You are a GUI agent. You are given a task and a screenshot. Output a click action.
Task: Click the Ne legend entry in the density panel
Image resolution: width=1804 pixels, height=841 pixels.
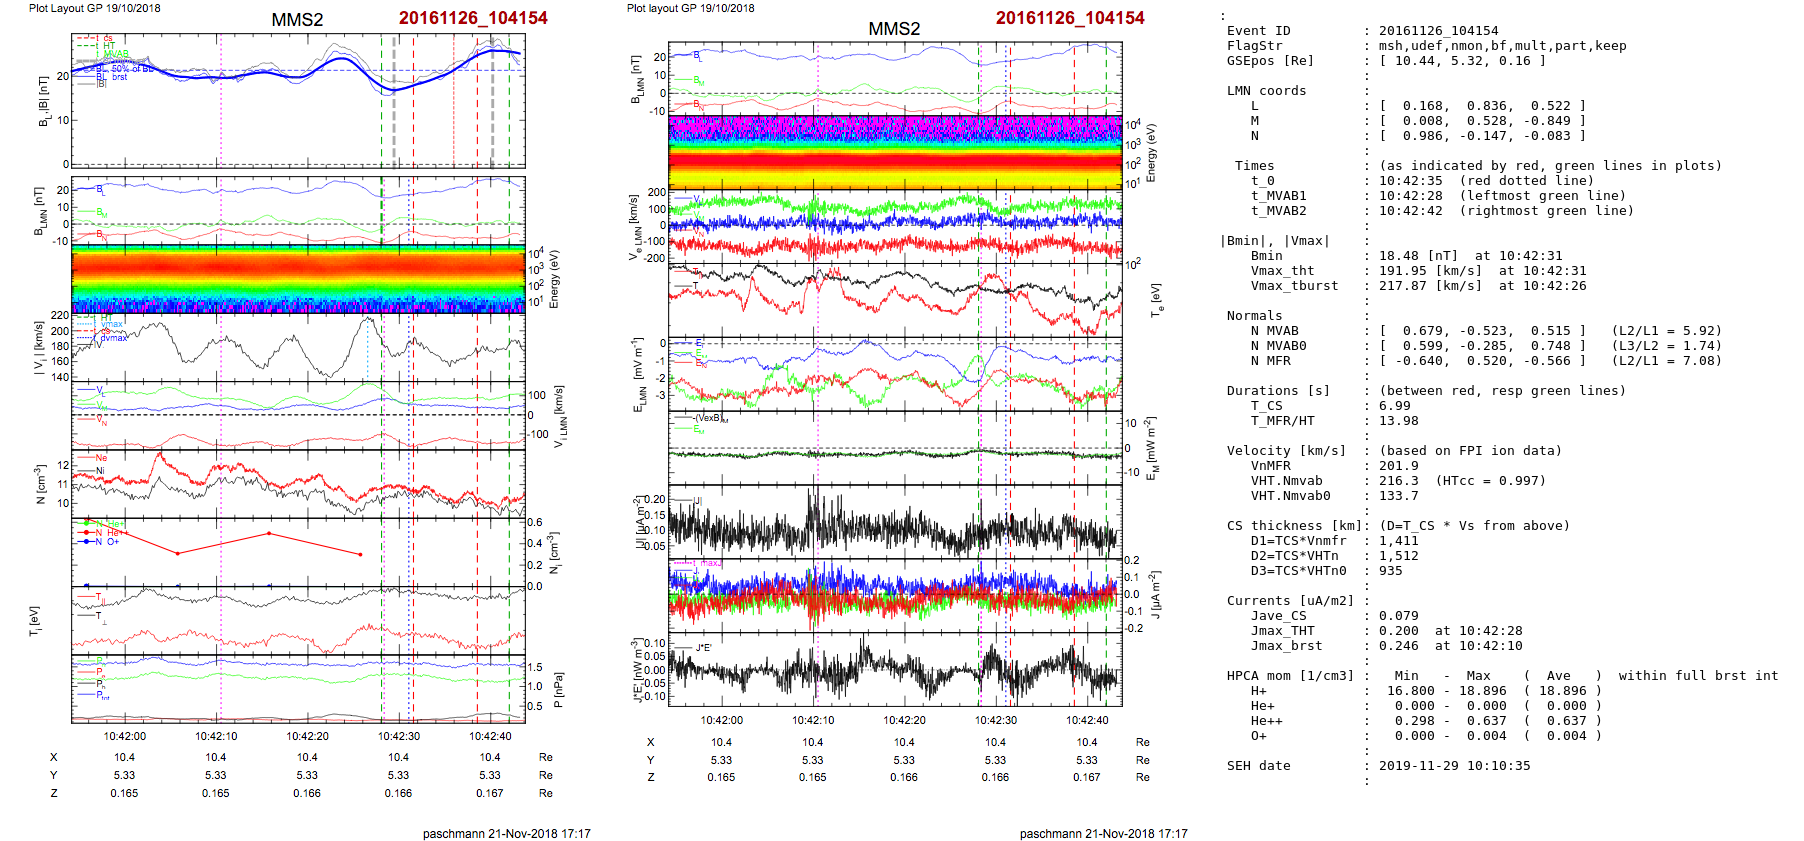(x=101, y=458)
